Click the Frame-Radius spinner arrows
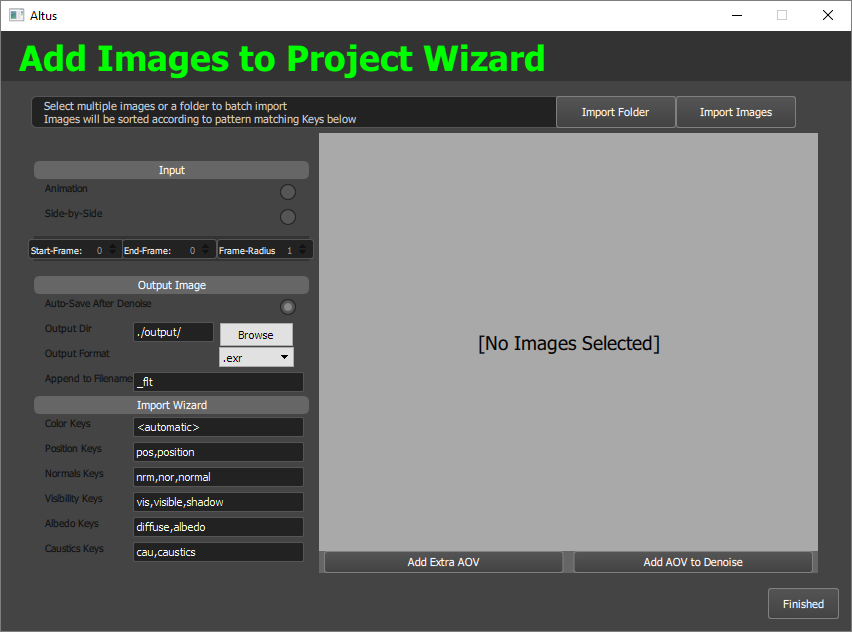 (303, 249)
